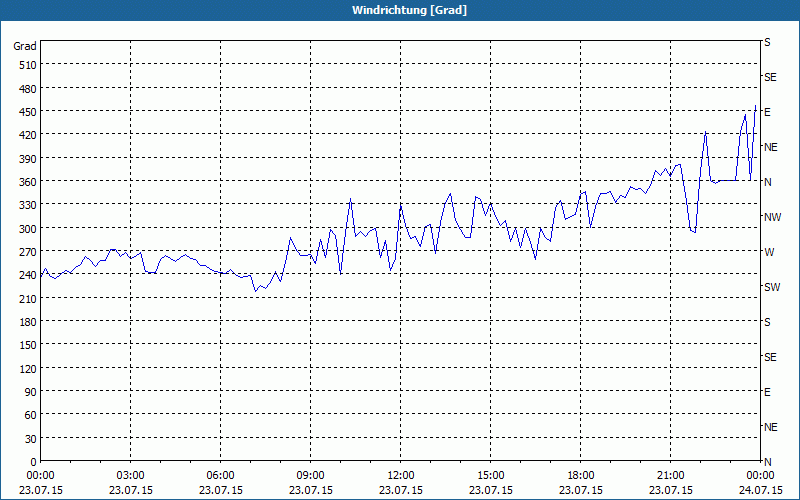Select the 300 value on the degree axis
The width and height of the screenshot is (800, 500).
tap(29, 229)
